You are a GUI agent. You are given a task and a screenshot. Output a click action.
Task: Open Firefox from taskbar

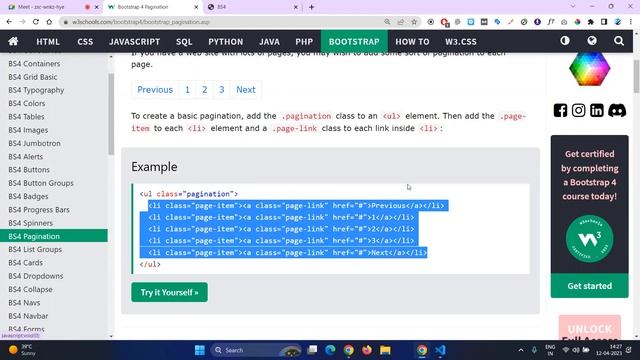coord(367,350)
